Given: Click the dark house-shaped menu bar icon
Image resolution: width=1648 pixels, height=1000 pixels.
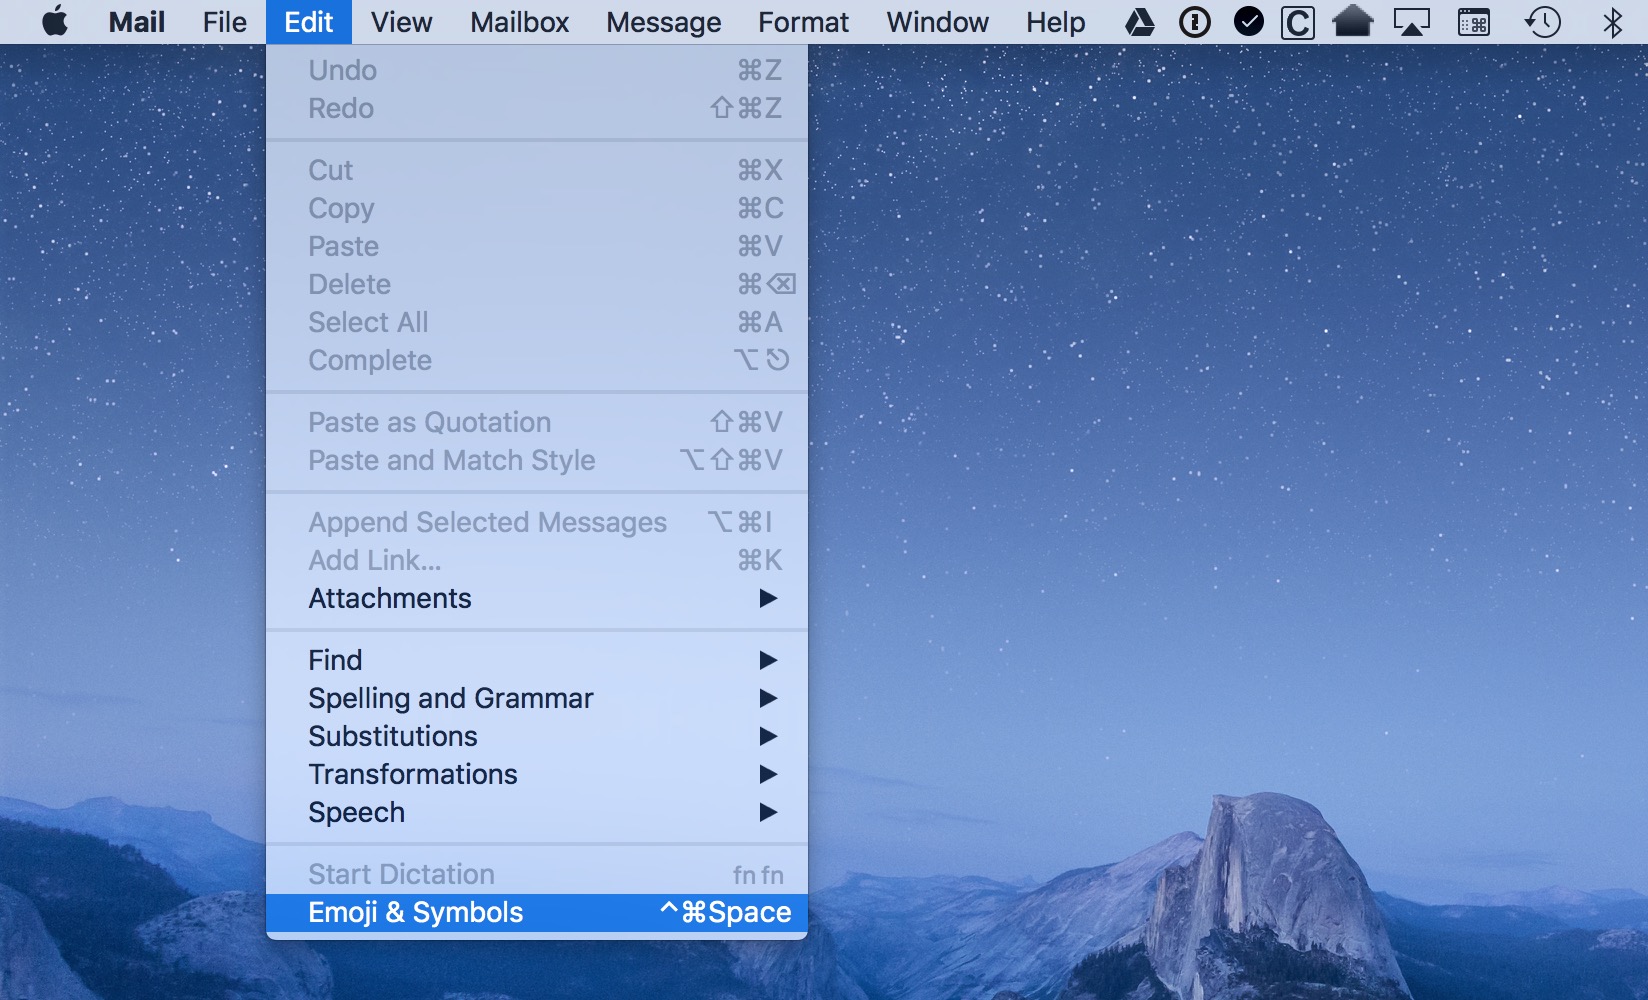Looking at the screenshot, I should click(1353, 21).
